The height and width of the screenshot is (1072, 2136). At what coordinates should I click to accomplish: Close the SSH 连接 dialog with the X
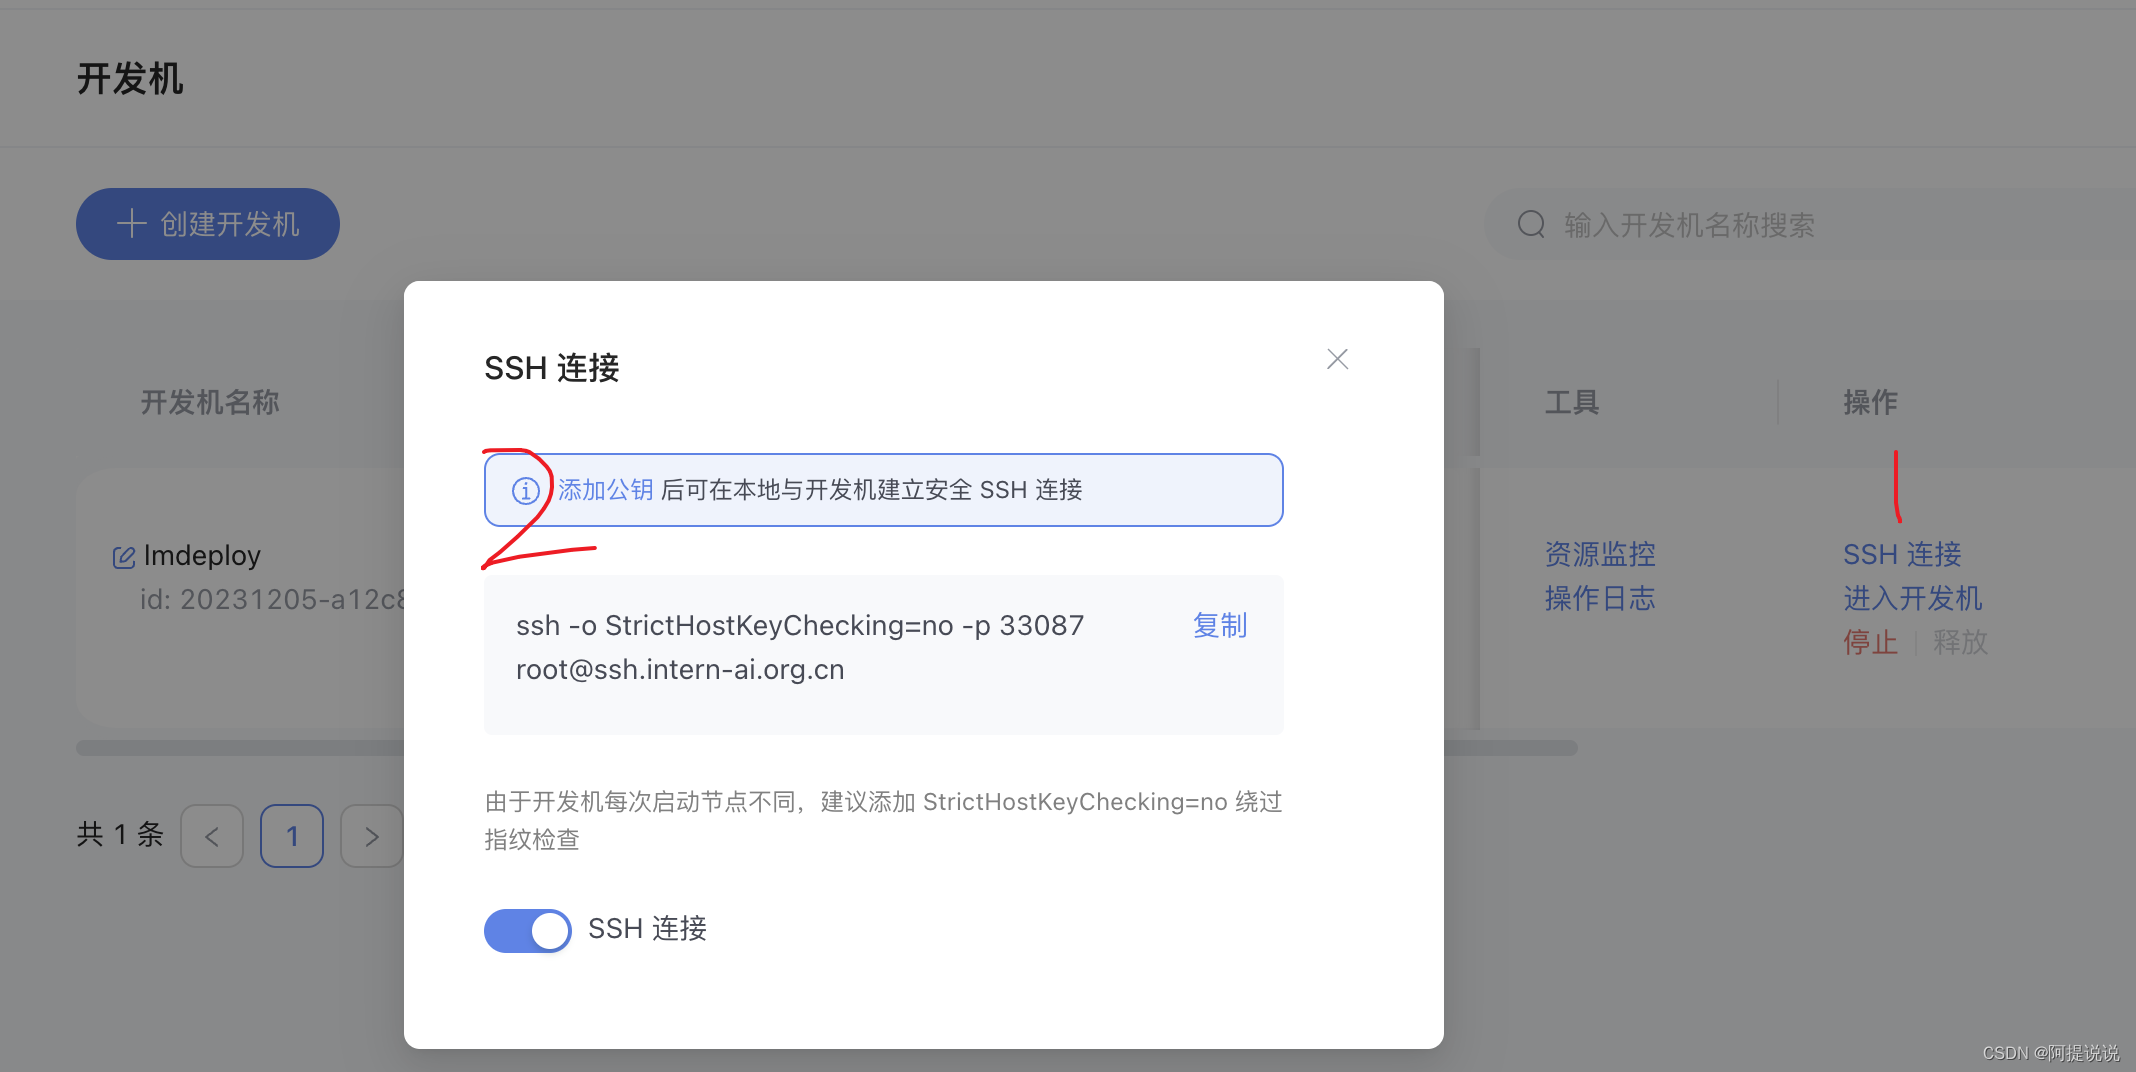[x=1337, y=358]
